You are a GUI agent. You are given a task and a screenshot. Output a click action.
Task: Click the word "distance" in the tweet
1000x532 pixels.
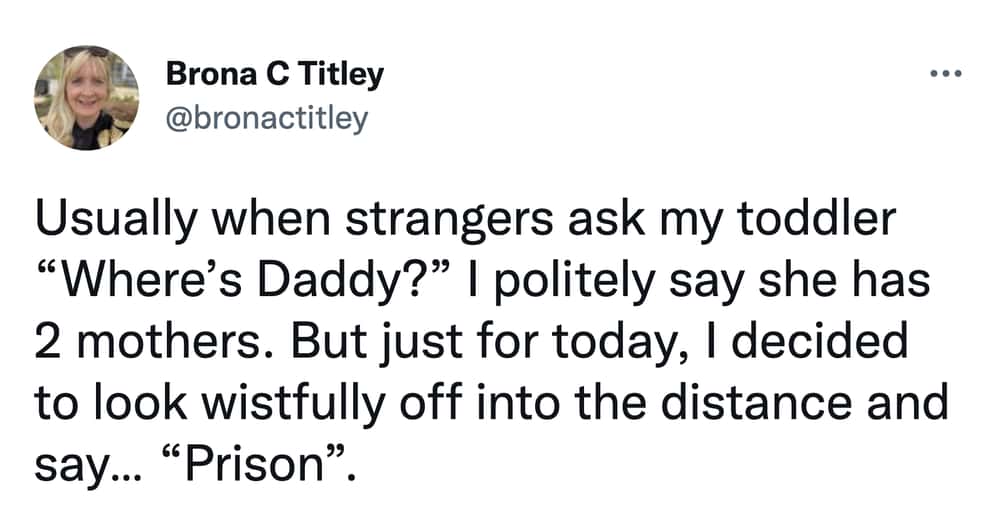[756, 402]
